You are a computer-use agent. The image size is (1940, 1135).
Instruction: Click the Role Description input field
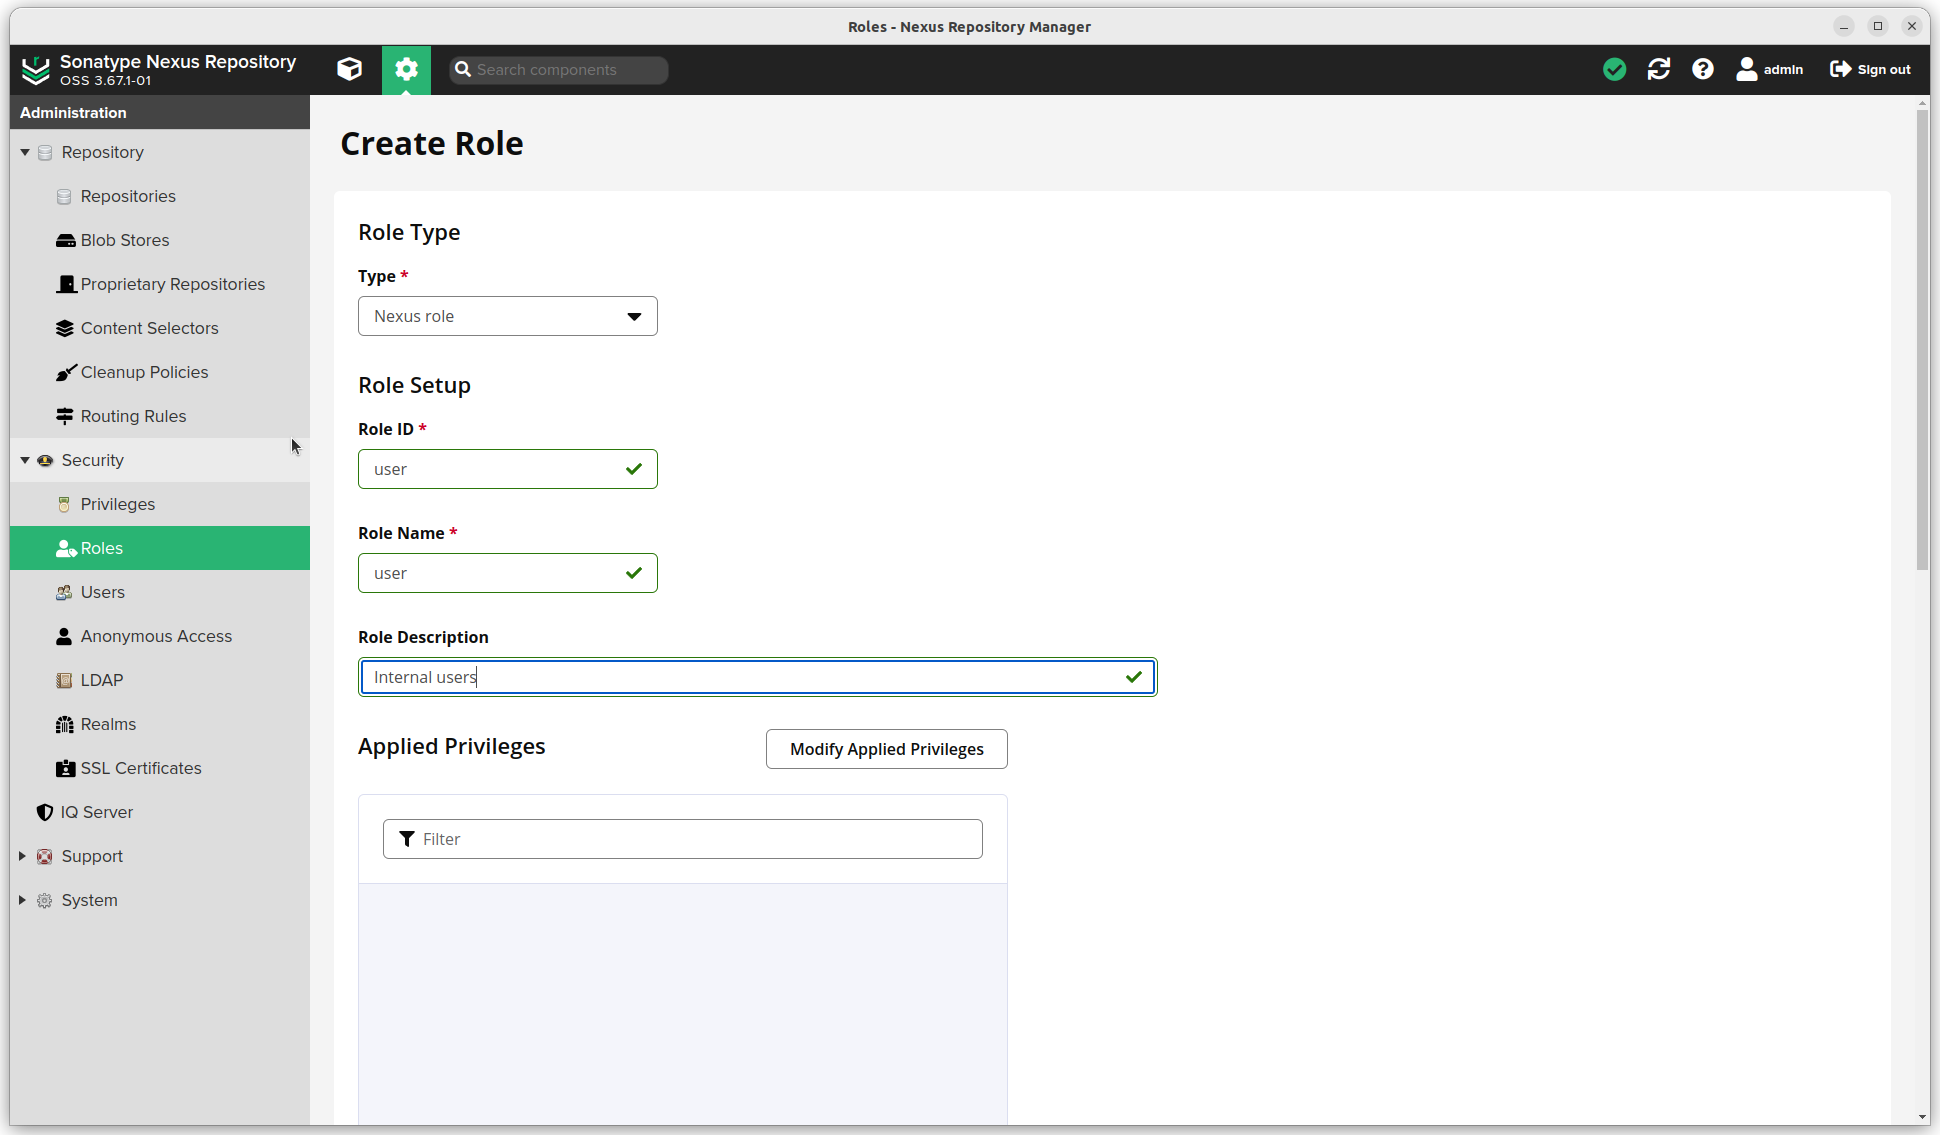757,676
